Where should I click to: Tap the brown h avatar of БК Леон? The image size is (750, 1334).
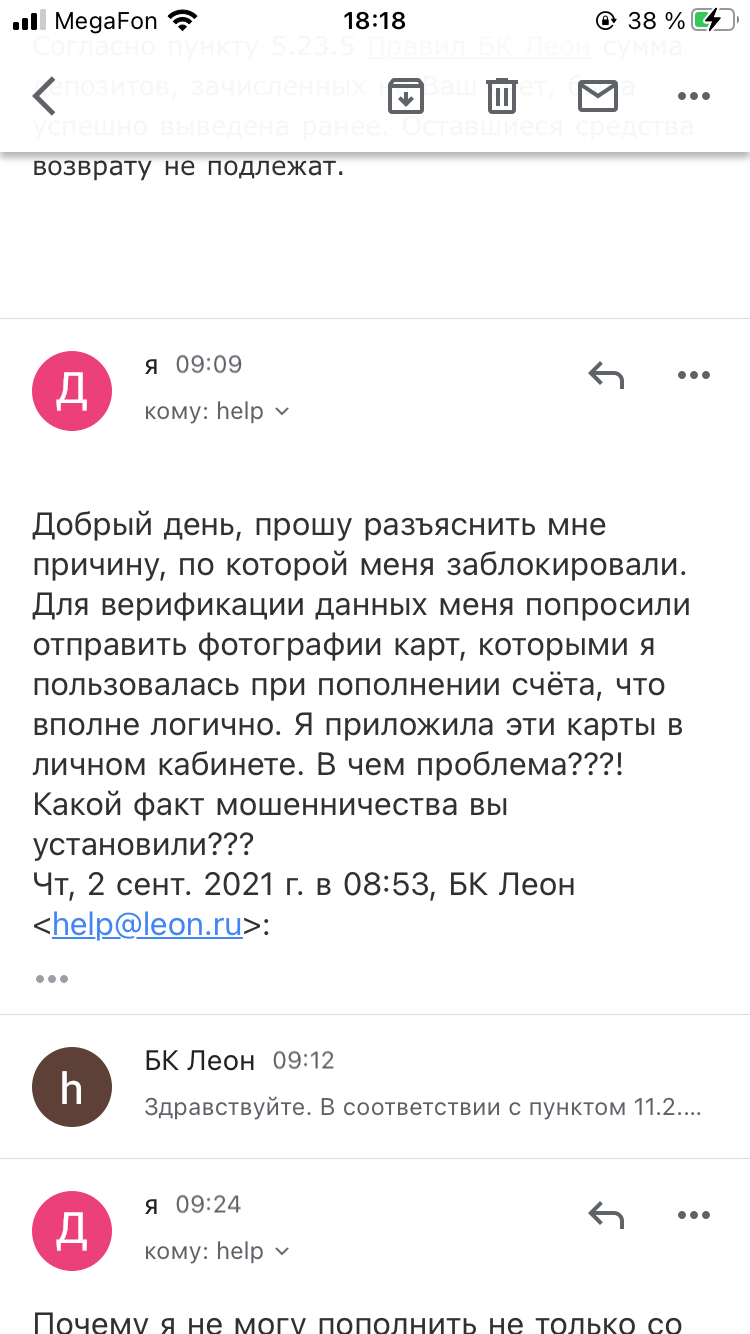click(72, 1087)
